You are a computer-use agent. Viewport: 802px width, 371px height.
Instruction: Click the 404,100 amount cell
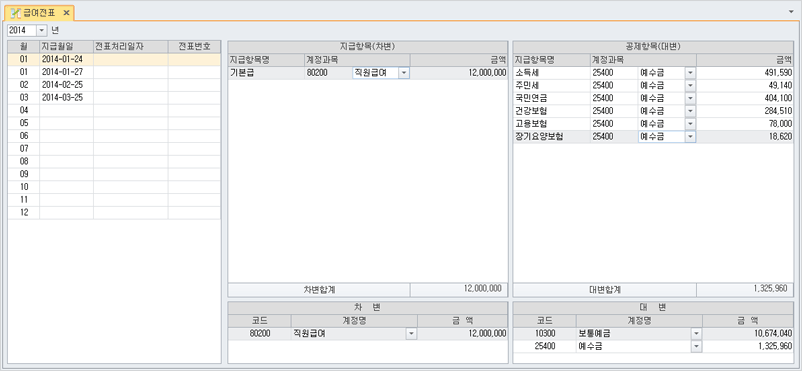click(x=745, y=98)
